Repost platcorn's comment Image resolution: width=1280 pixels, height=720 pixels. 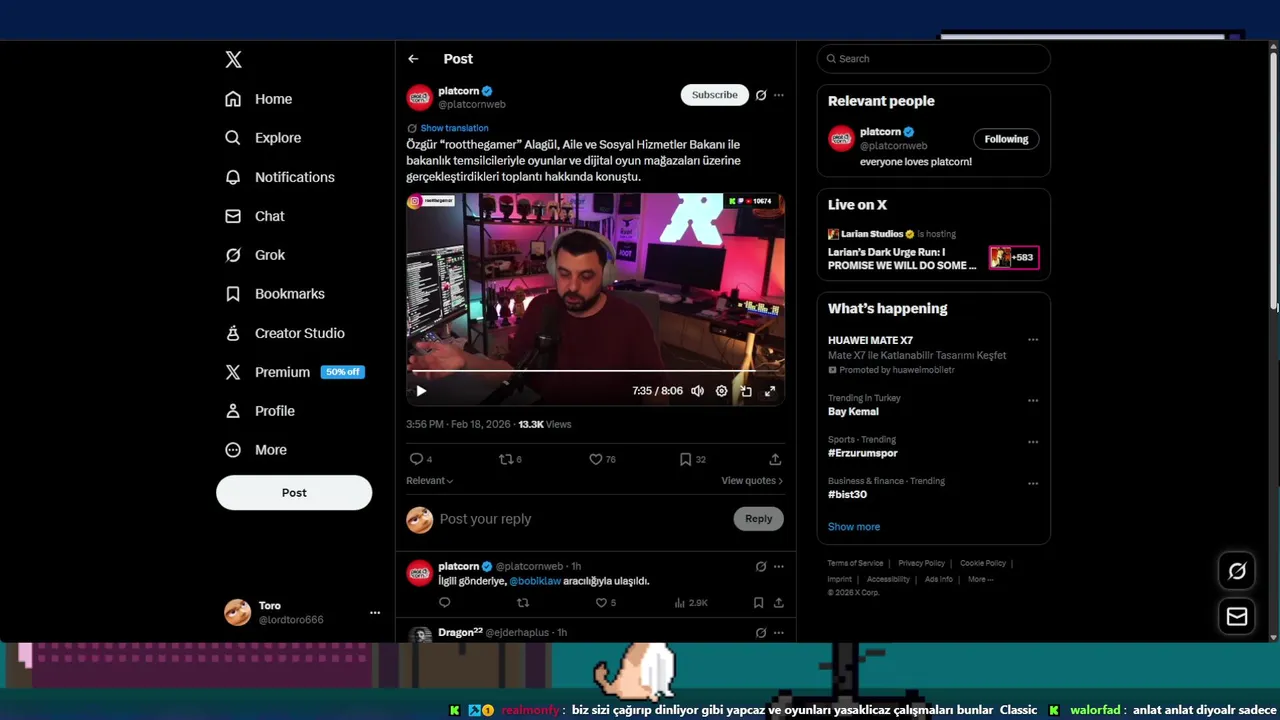tap(522, 603)
